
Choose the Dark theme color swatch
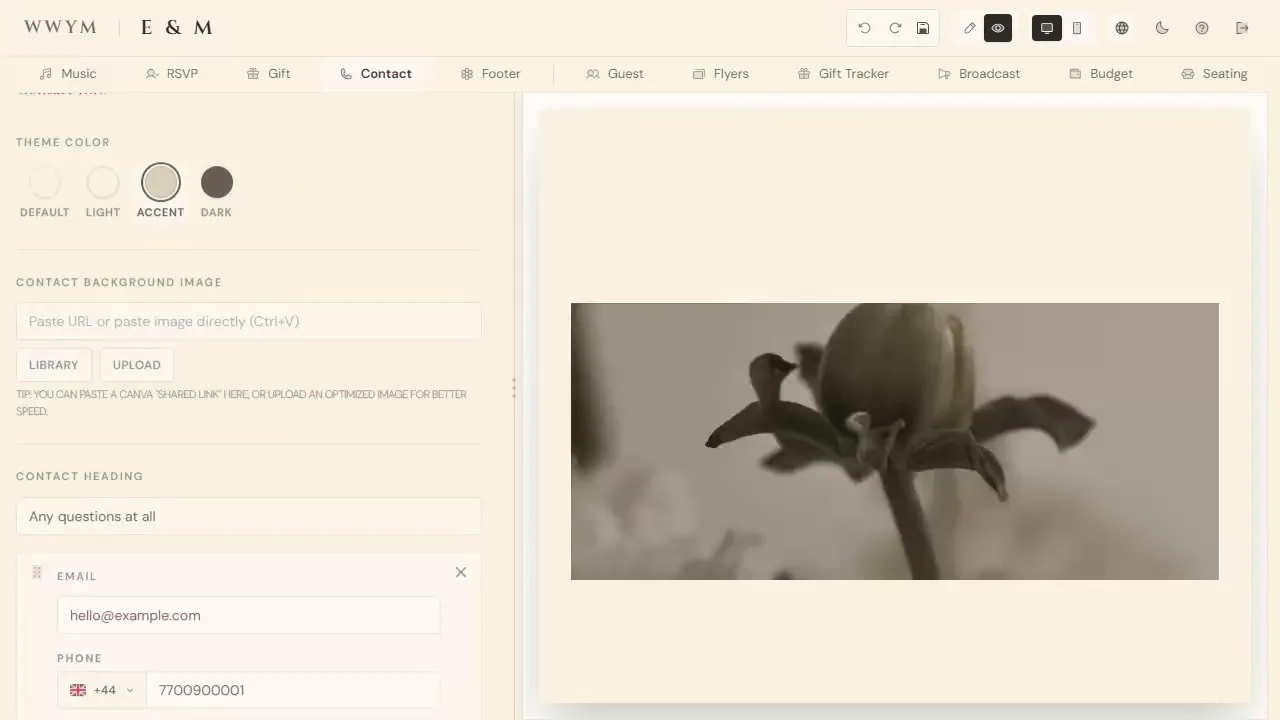[x=217, y=182]
